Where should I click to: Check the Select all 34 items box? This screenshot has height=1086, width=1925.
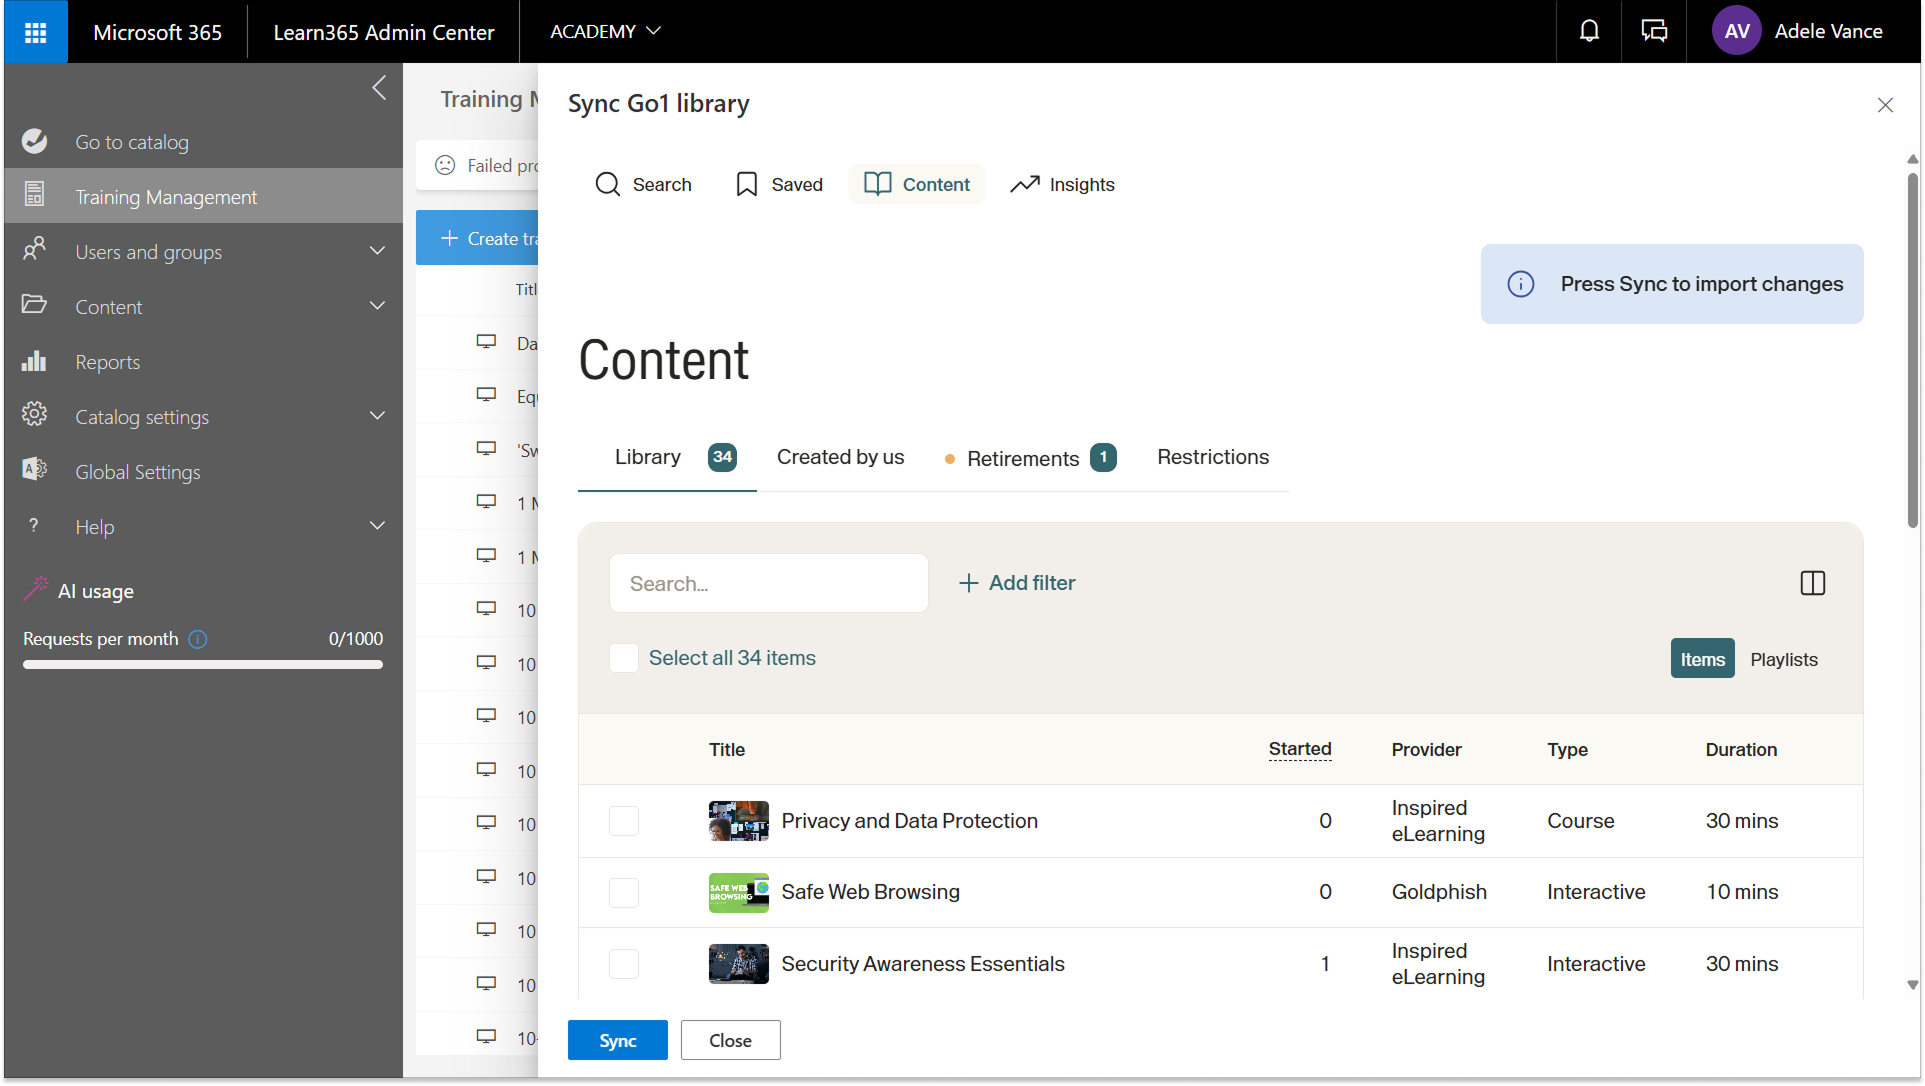tap(624, 658)
